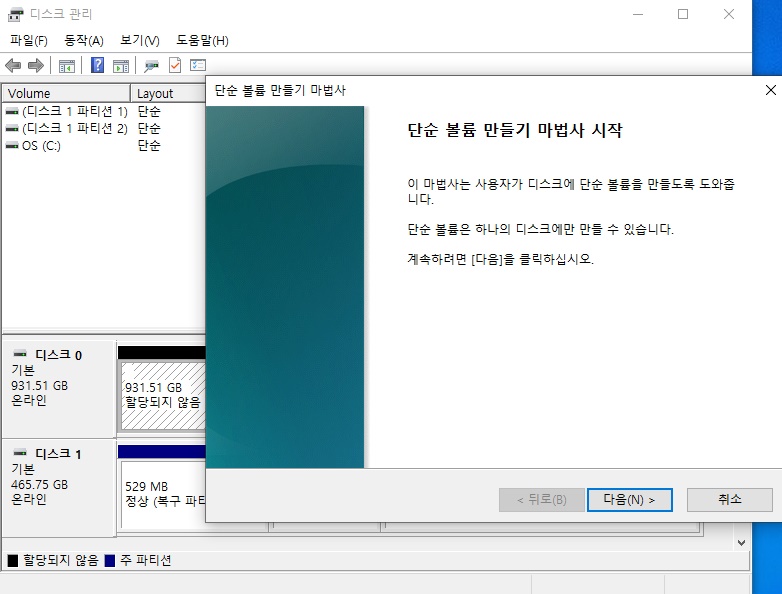Click drive icon next to OS (C:)
Screen dimensions: 782x594
(x=12, y=146)
